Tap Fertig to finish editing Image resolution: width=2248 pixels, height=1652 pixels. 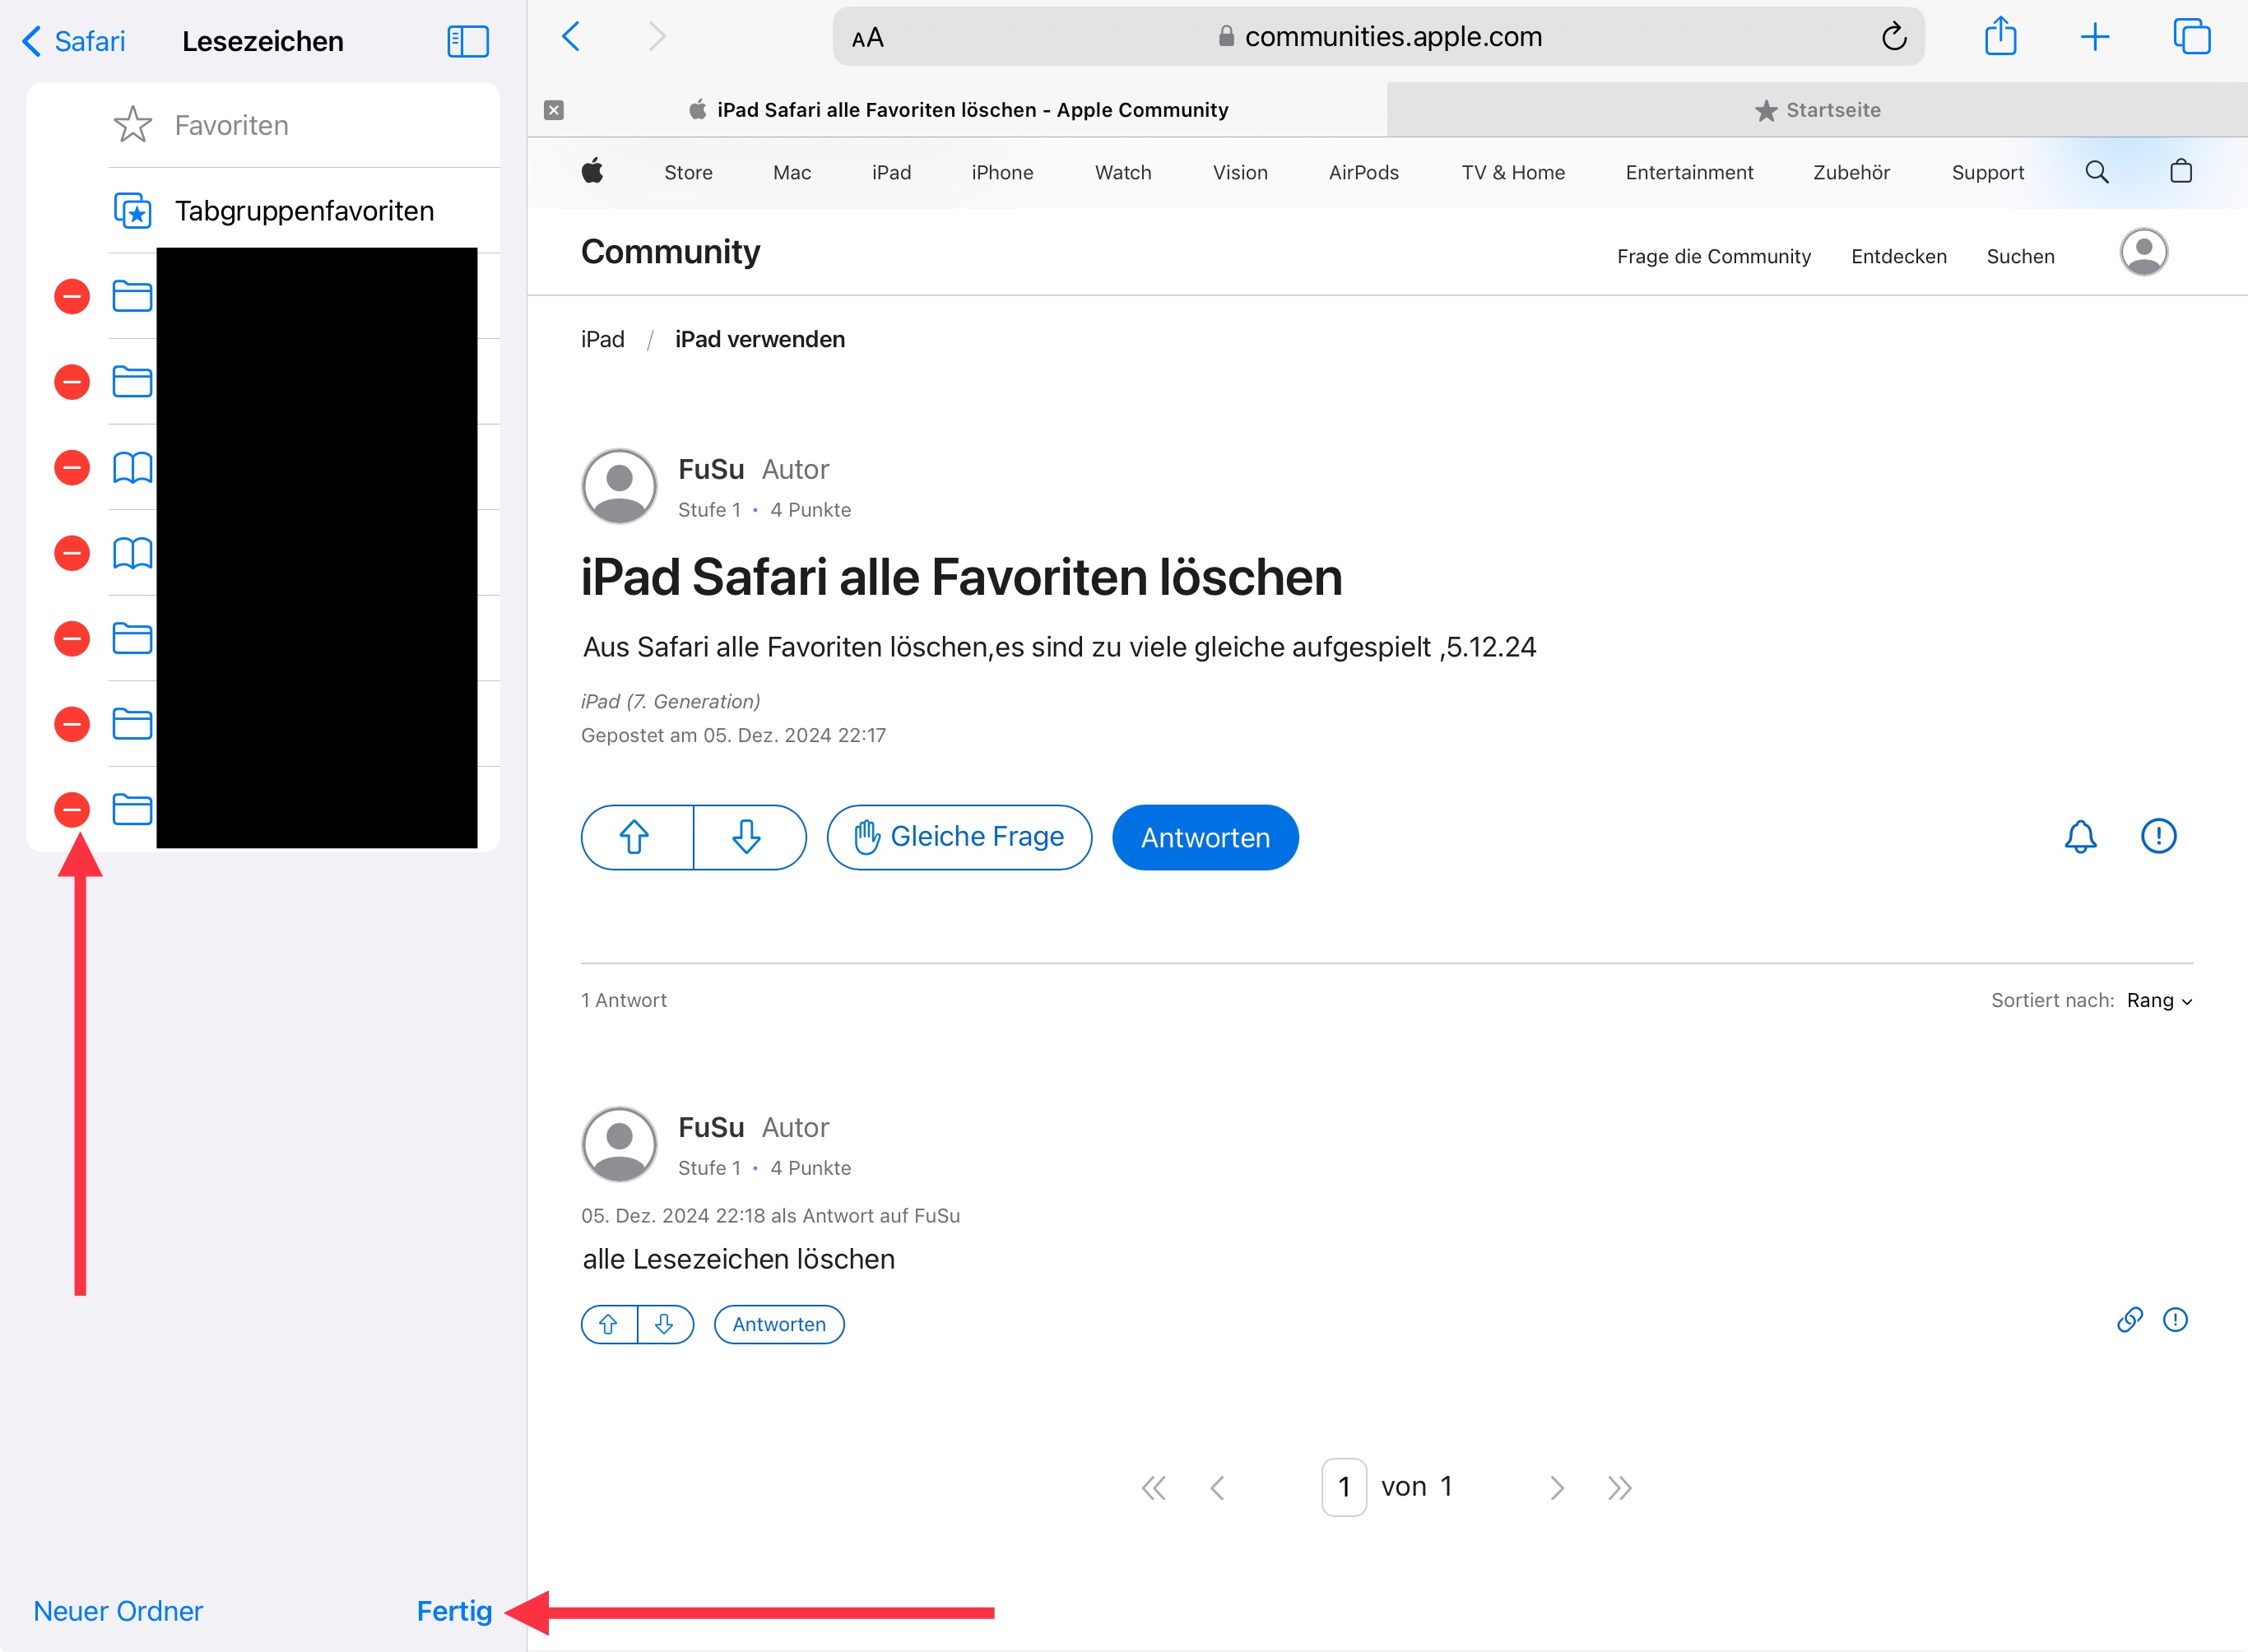[x=454, y=1611]
